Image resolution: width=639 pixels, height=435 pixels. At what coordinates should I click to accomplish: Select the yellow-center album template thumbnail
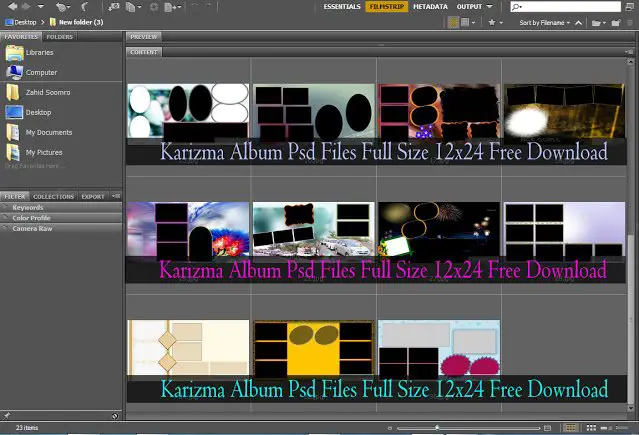click(313, 348)
